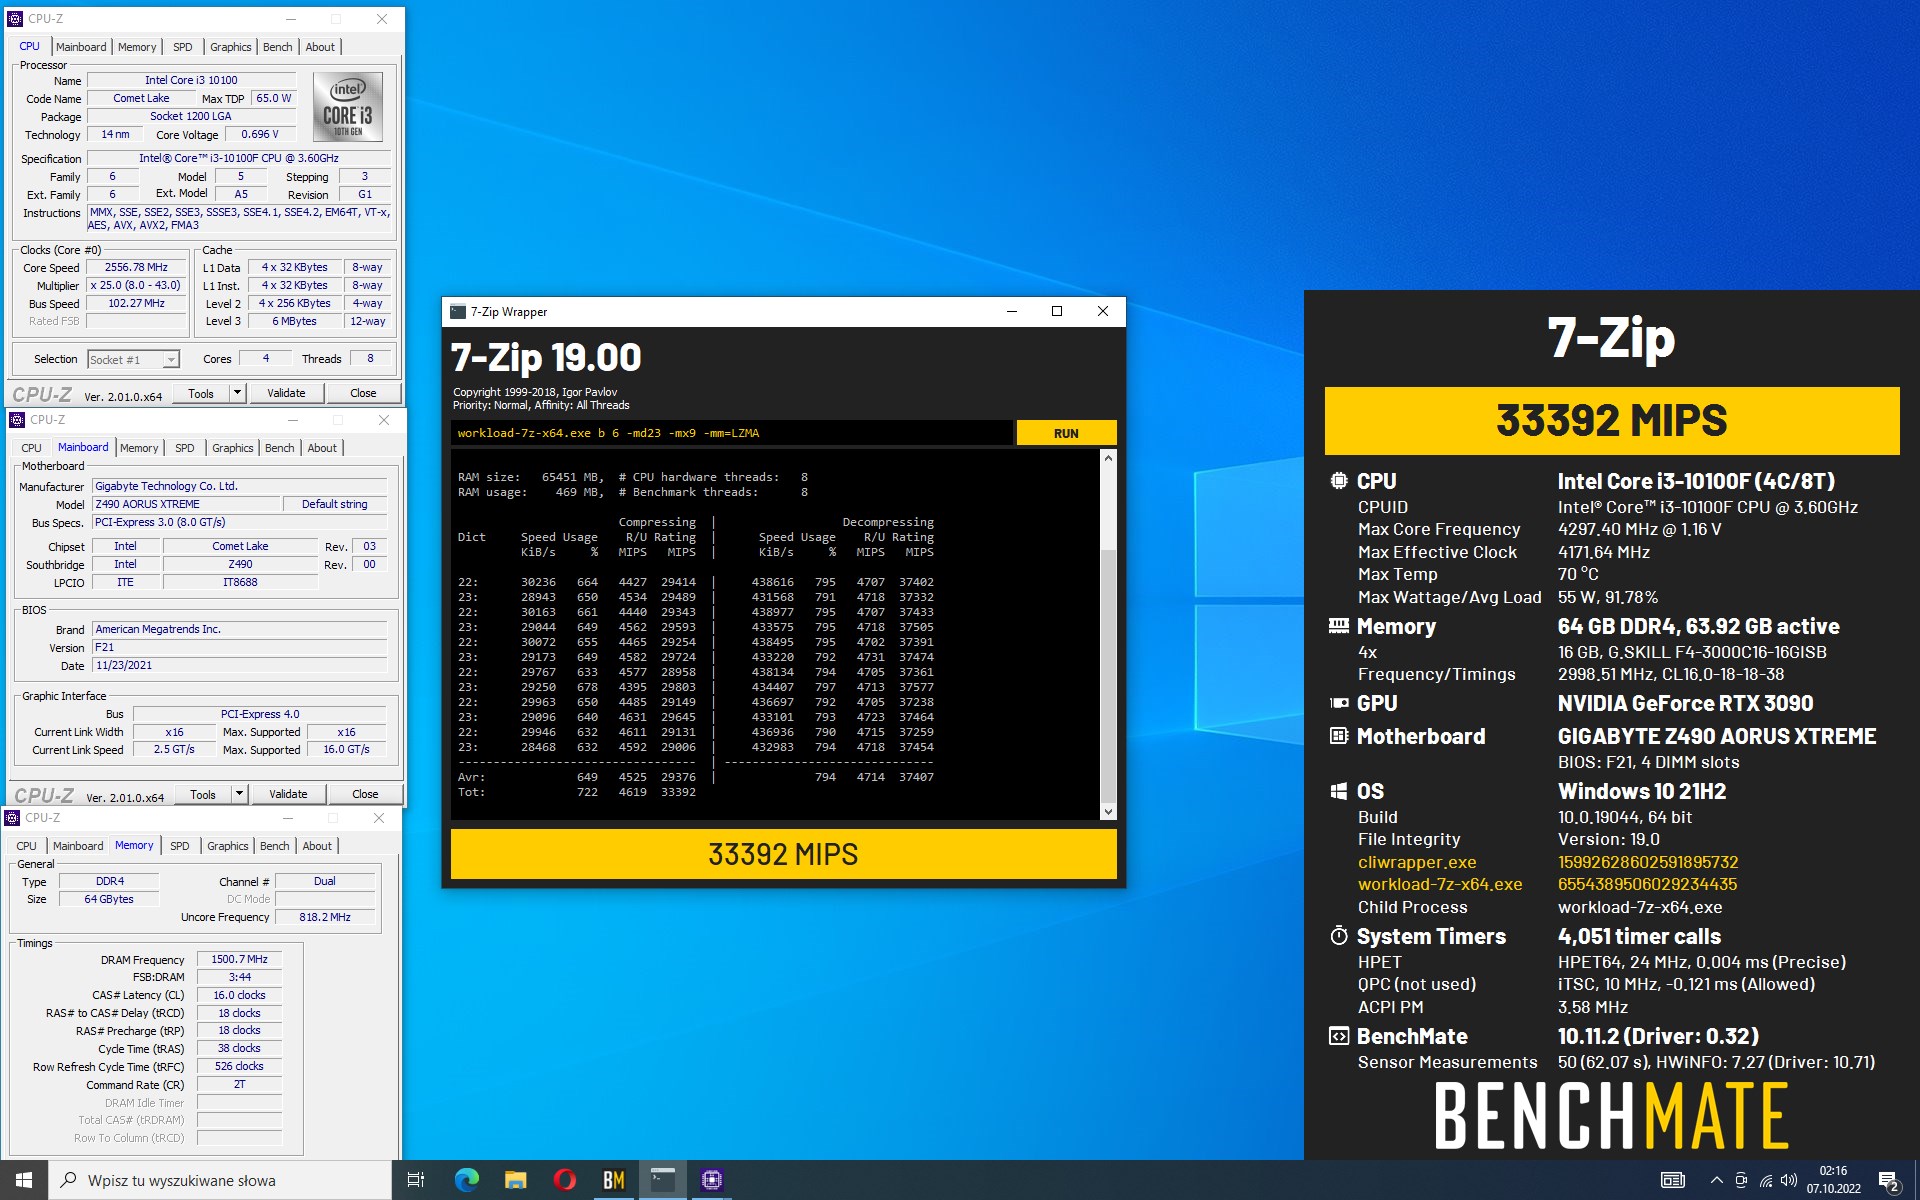
Task: Click the search magnifier in taskbar
Action: [68, 1180]
